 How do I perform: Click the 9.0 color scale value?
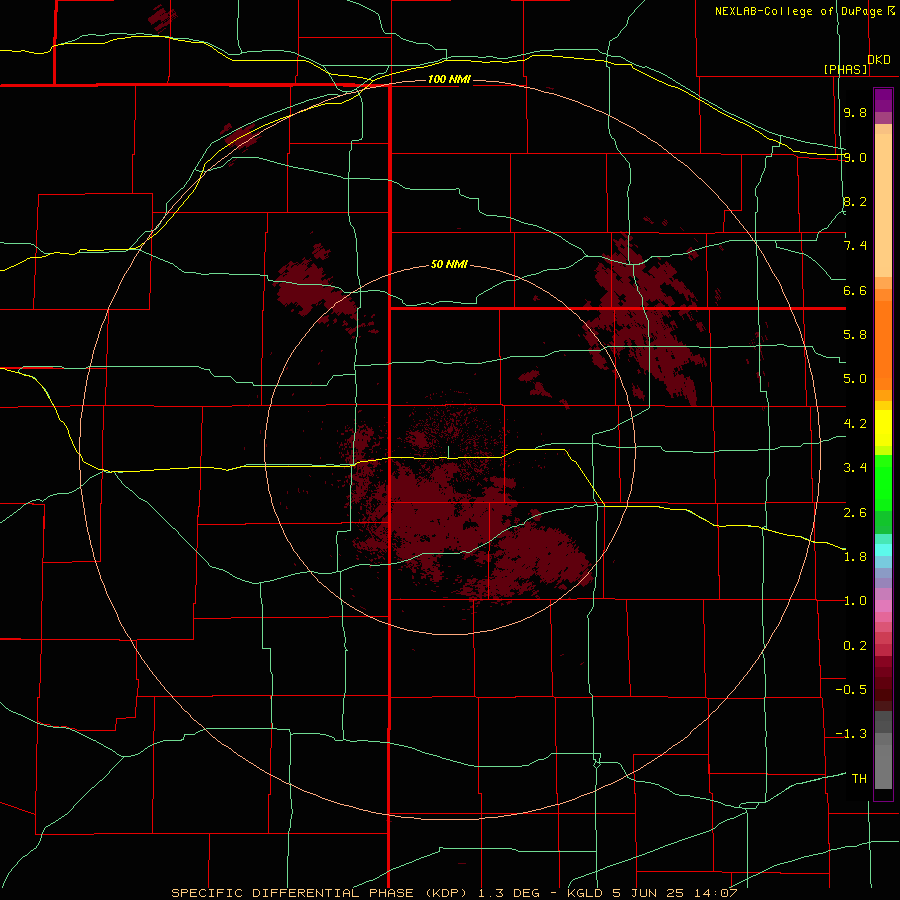pos(855,157)
